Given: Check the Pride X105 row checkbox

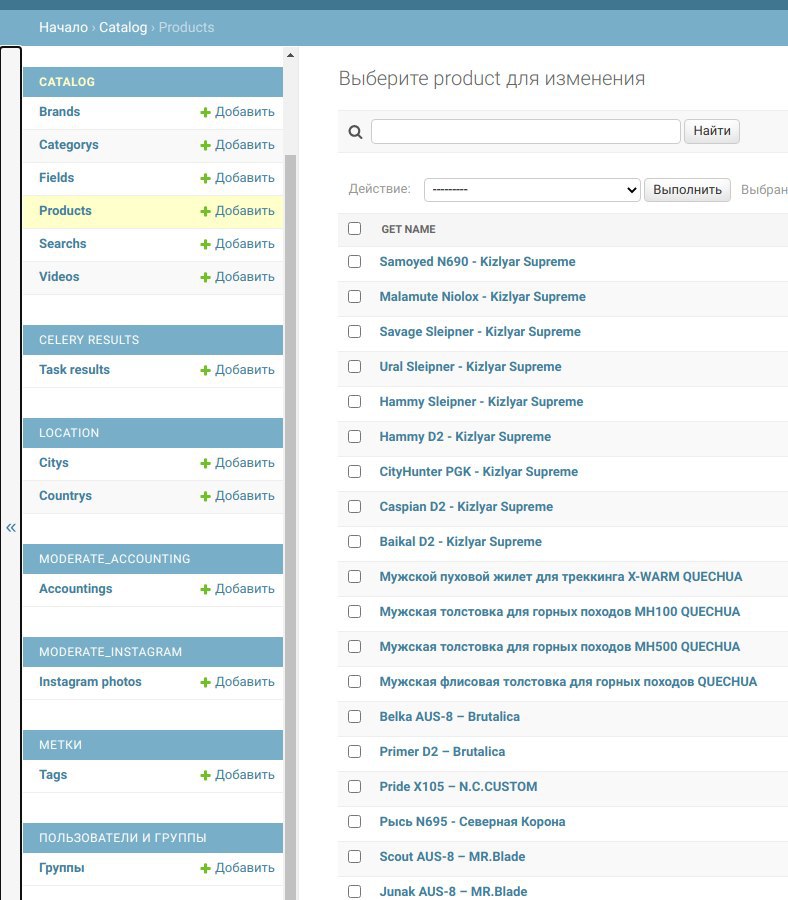Looking at the screenshot, I should tap(355, 787).
